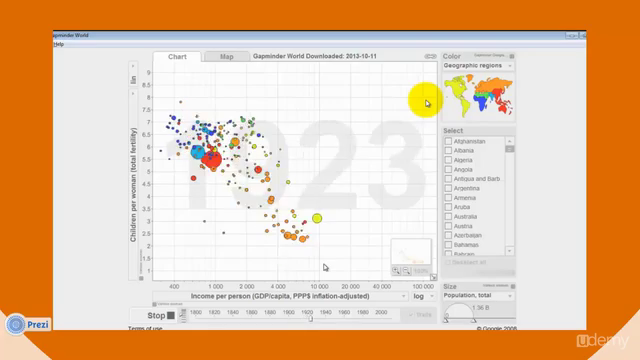The image size is (640, 360).
Task: Tick the Antigua and Barb checkbox
Action: coord(448,179)
